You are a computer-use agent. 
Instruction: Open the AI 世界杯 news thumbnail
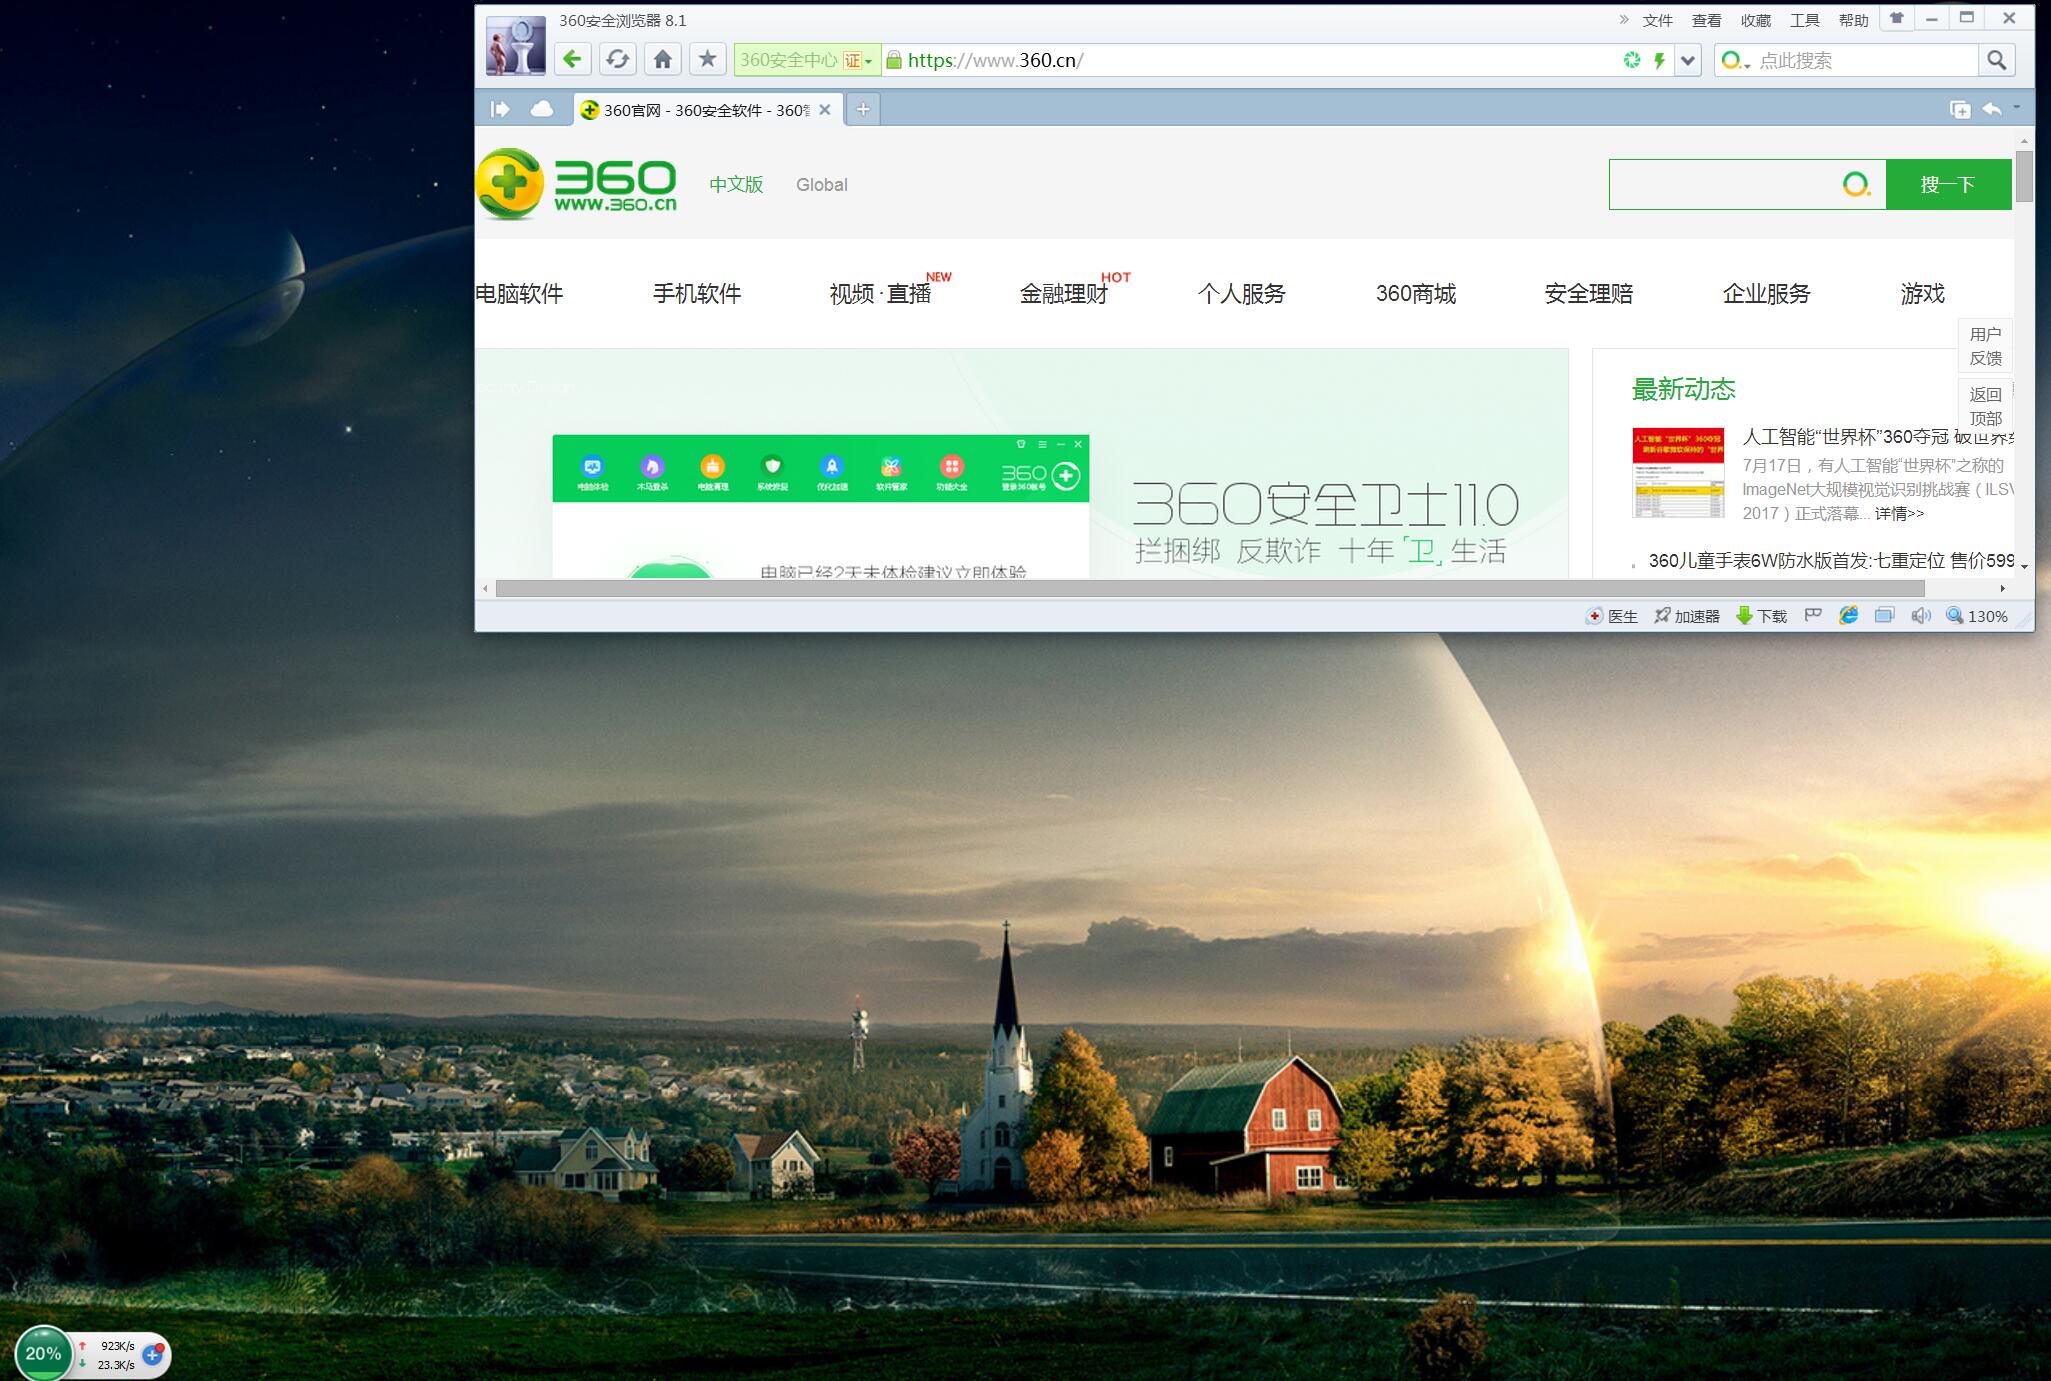[1678, 473]
